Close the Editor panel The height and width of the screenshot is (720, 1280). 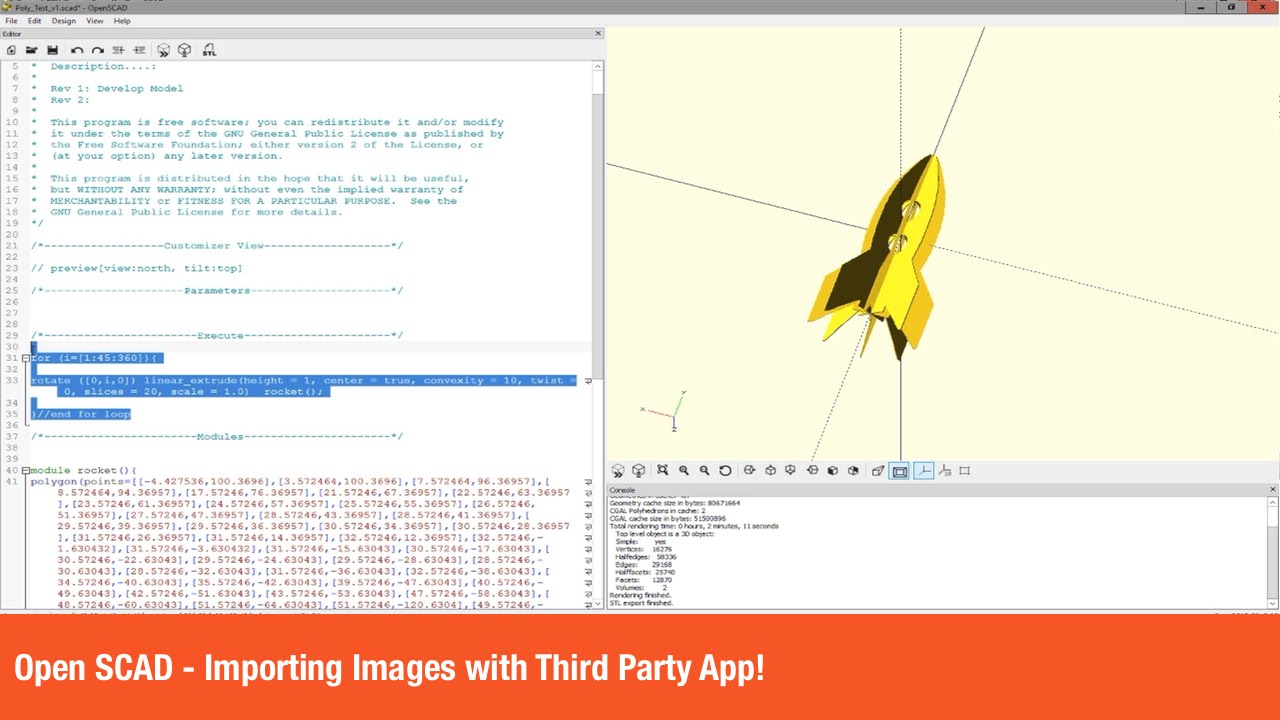tap(599, 33)
